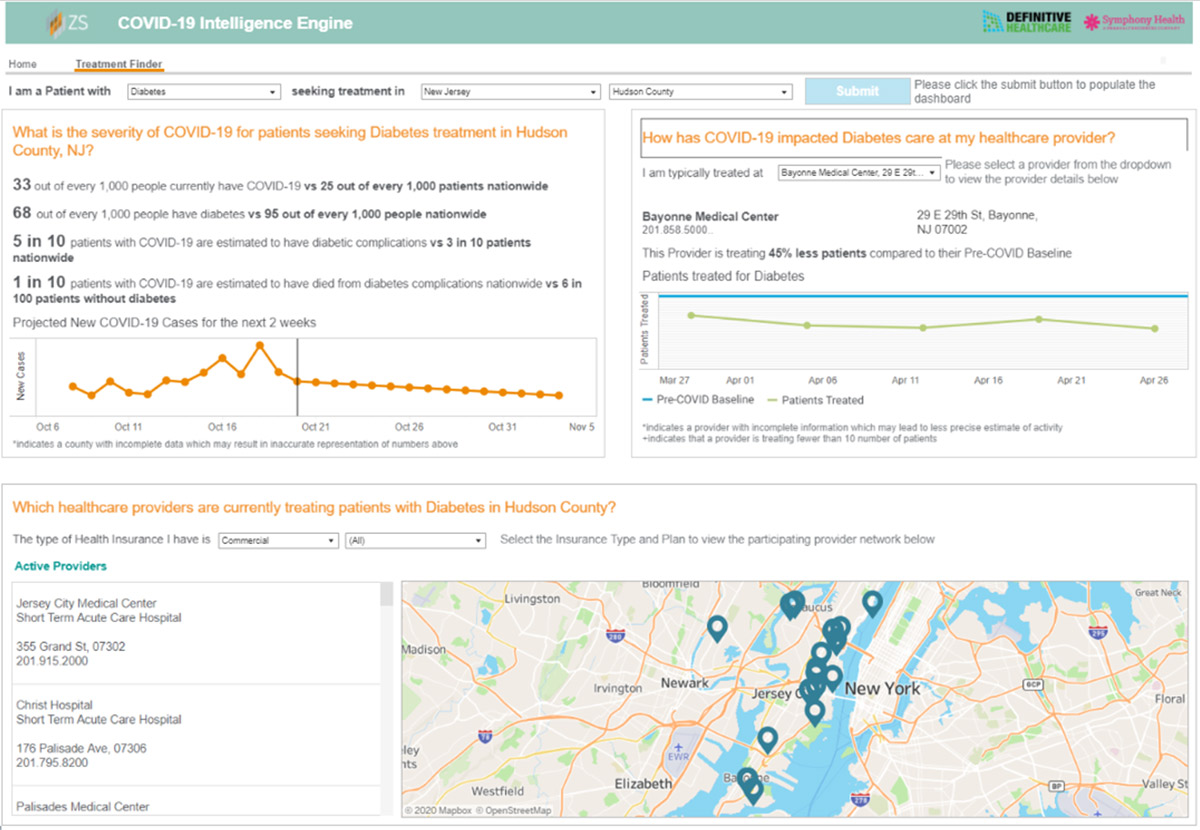Click the Bayonne phone number 201.858.5000

point(677,231)
